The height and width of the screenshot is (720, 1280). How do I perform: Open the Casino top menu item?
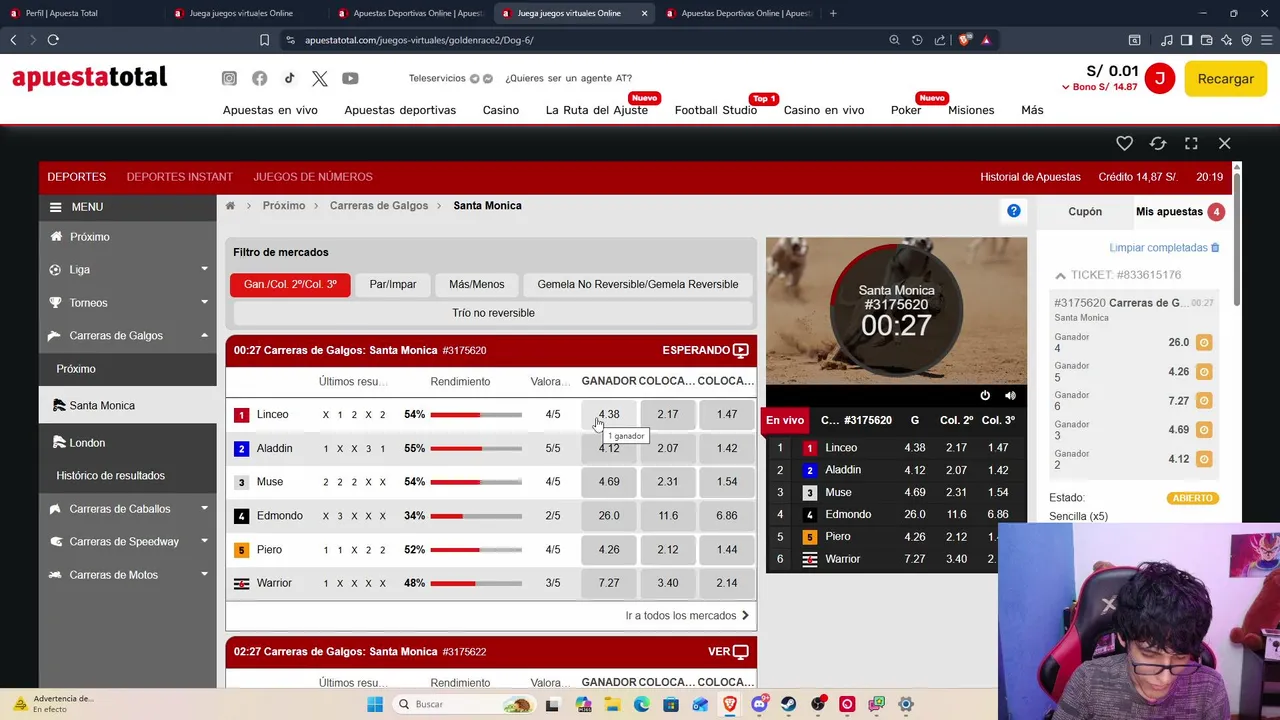coord(501,110)
